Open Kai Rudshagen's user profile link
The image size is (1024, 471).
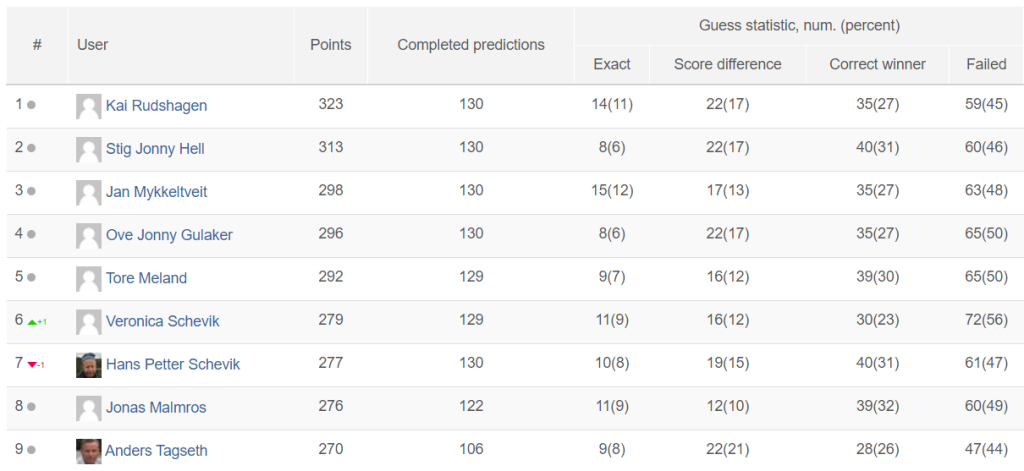click(x=156, y=105)
